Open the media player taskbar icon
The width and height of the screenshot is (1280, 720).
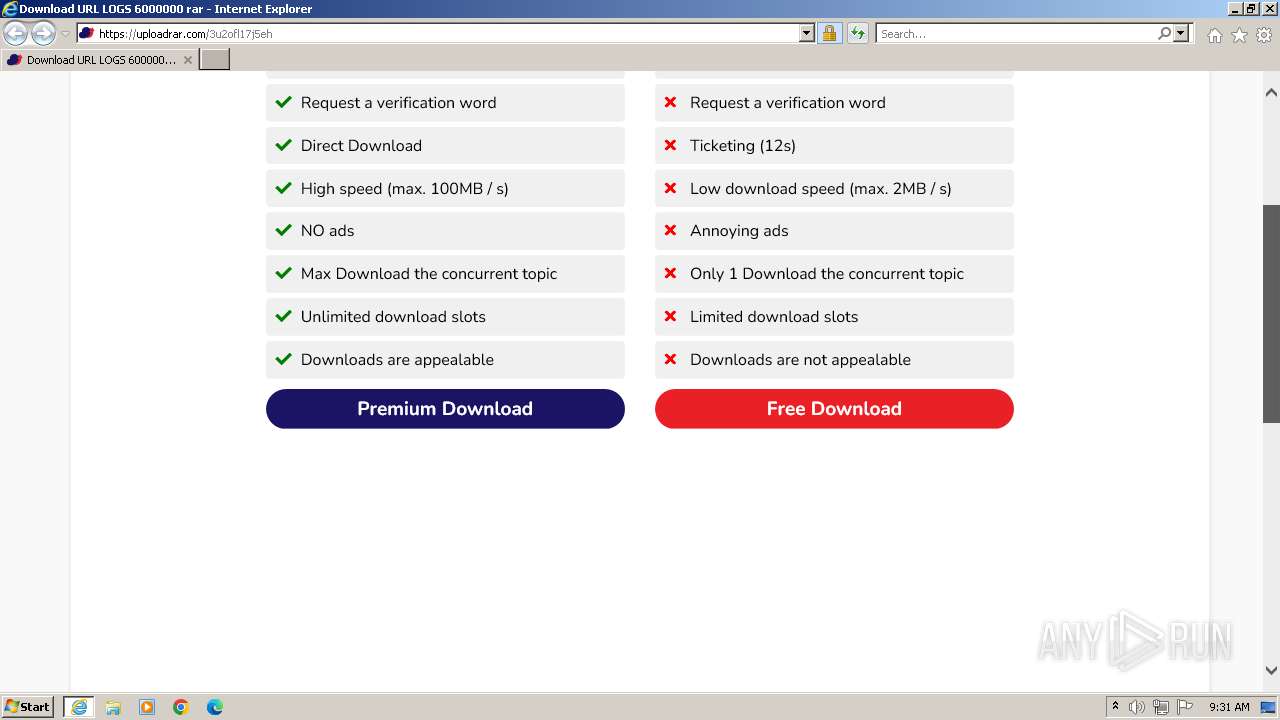coord(147,707)
